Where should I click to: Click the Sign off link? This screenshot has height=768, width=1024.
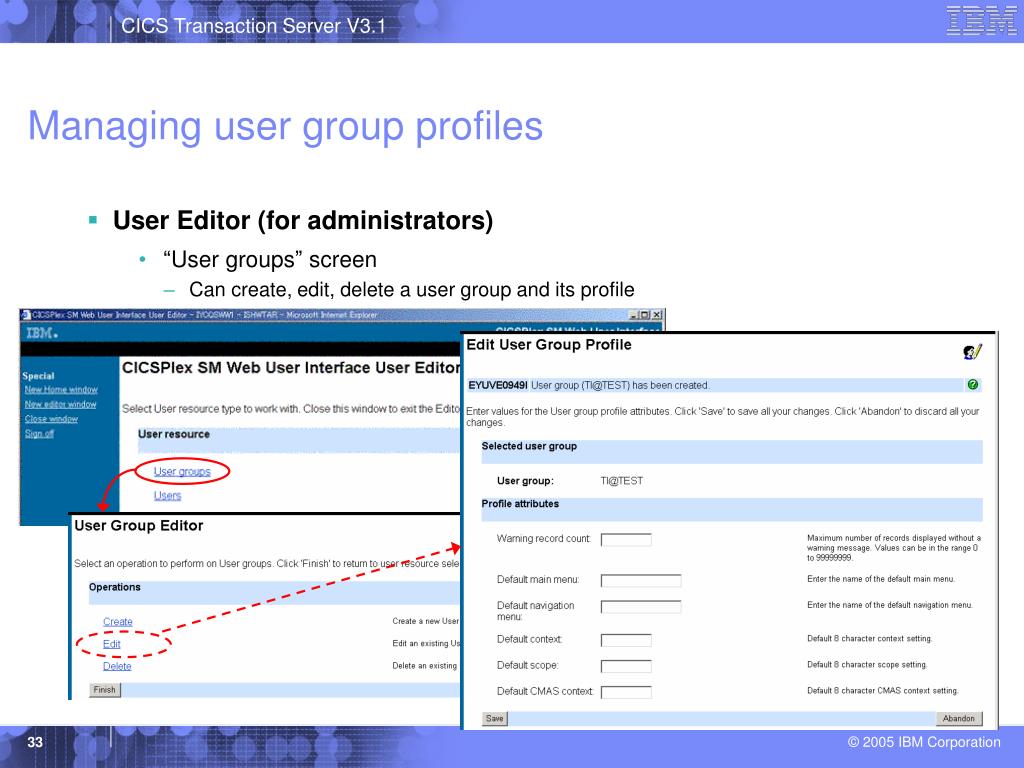coord(39,433)
